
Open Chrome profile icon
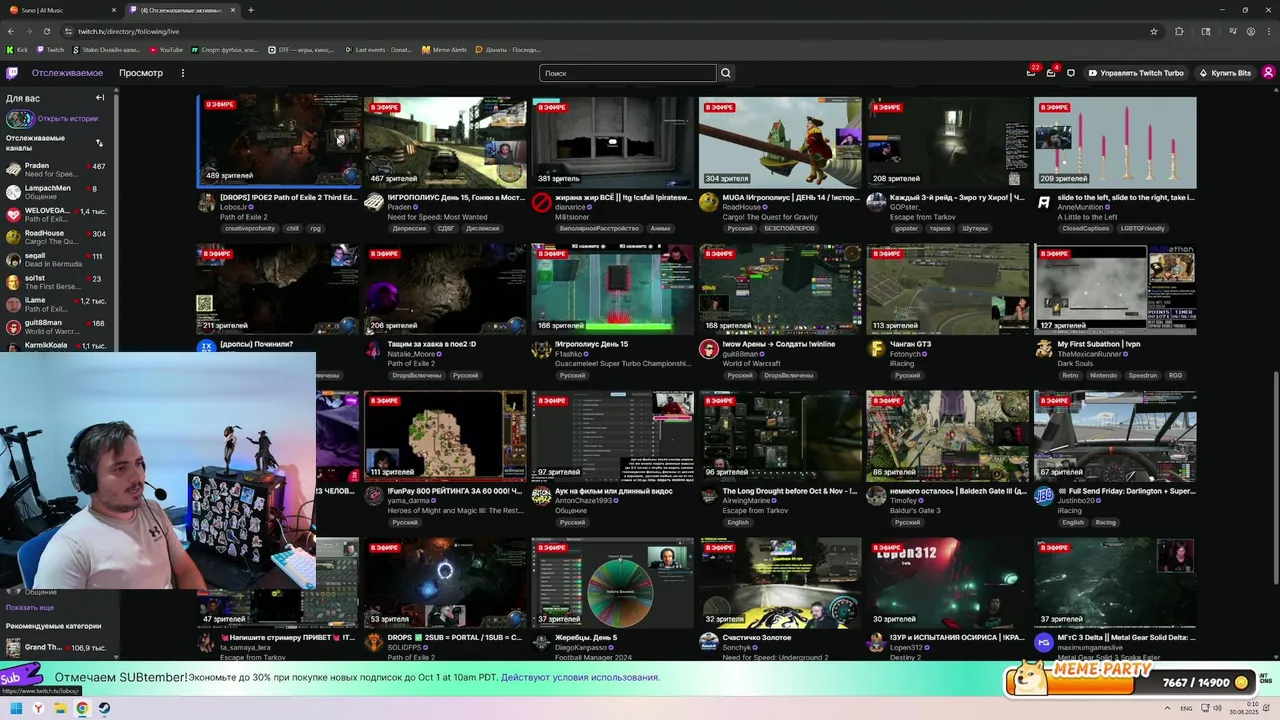click(1251, 32)
